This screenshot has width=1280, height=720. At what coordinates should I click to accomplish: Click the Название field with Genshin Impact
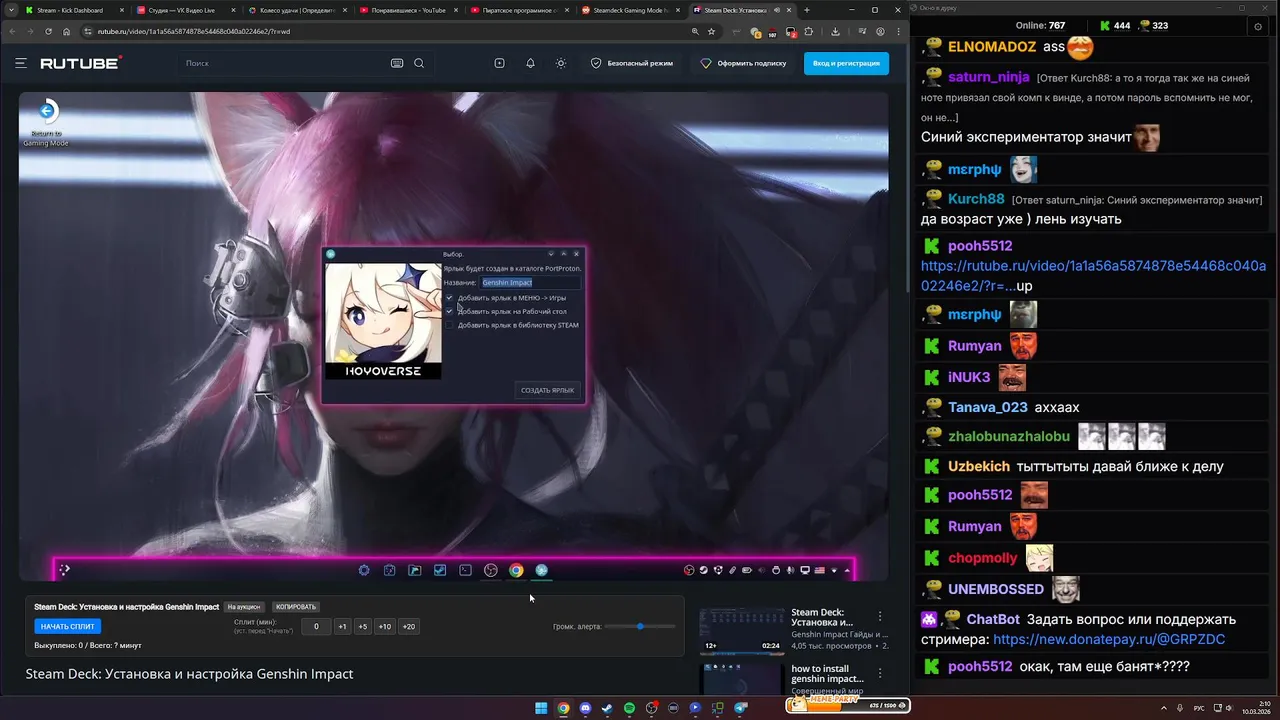(x=529, y=282)
